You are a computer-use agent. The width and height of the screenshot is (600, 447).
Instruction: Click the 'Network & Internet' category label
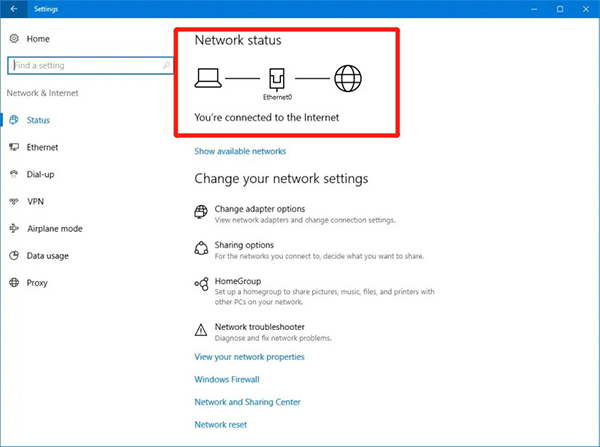point(42,93)
